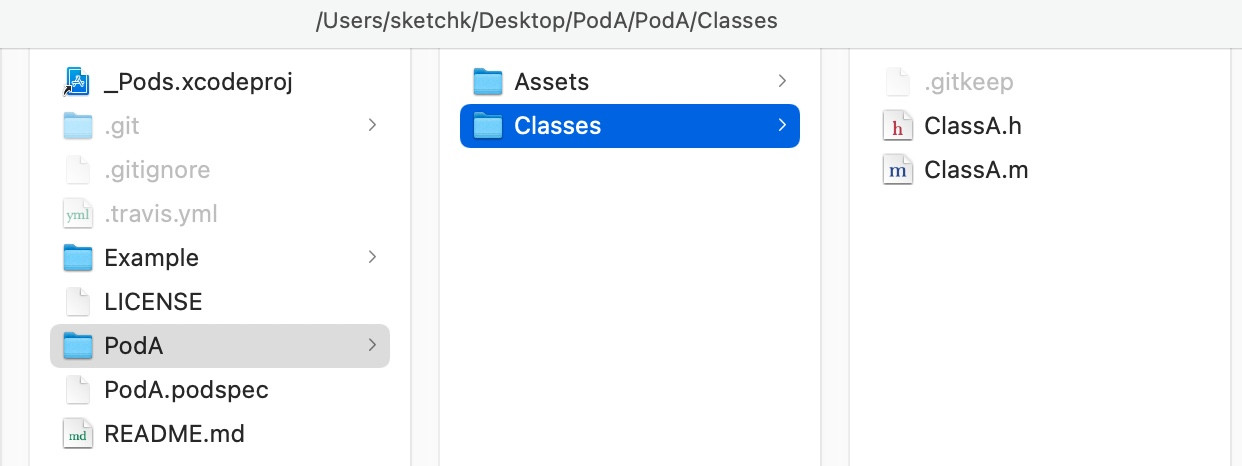The width and height of the screenshot is (1242, 466).
Task: Select the .gitignore file name
Action: (x=157, y=170)
